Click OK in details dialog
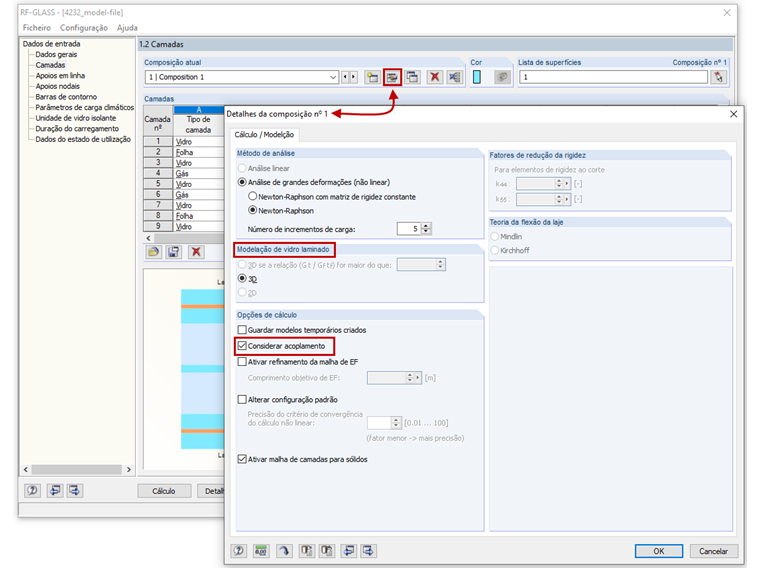The width and height of the screenshot is (760, 568). [x=659, y=551]
